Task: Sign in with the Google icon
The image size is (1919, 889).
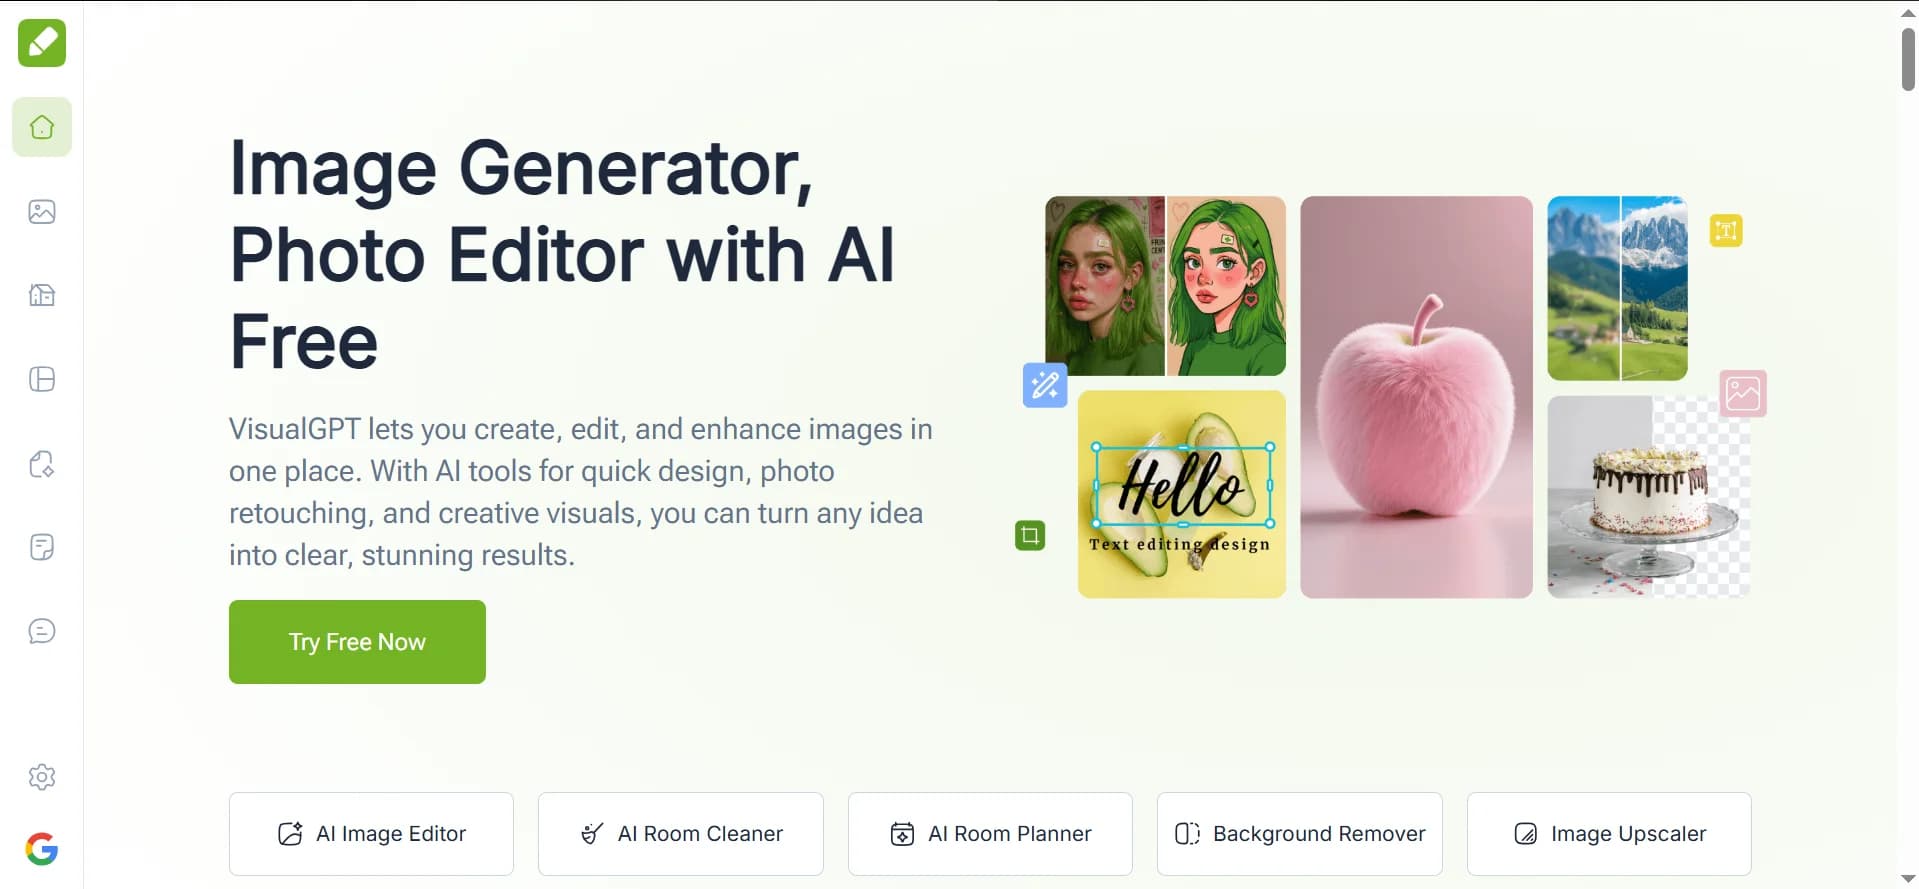Action: click(42, 849)
